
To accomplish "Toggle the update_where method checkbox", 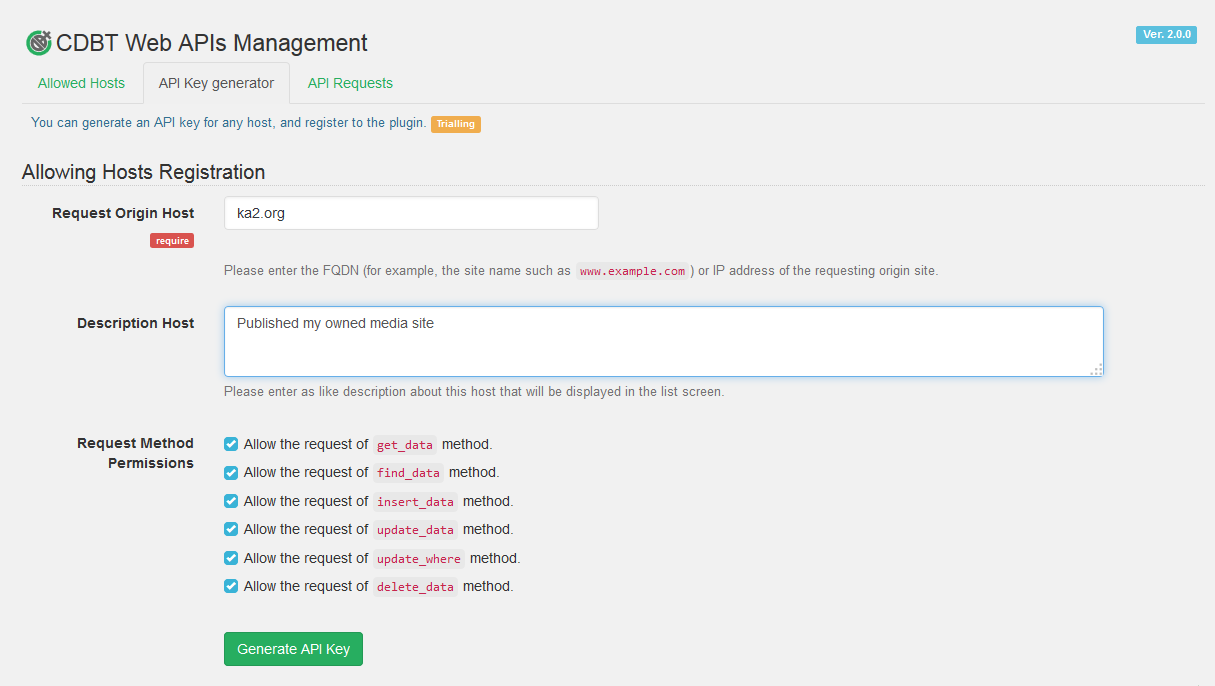I will coord(231,558).
